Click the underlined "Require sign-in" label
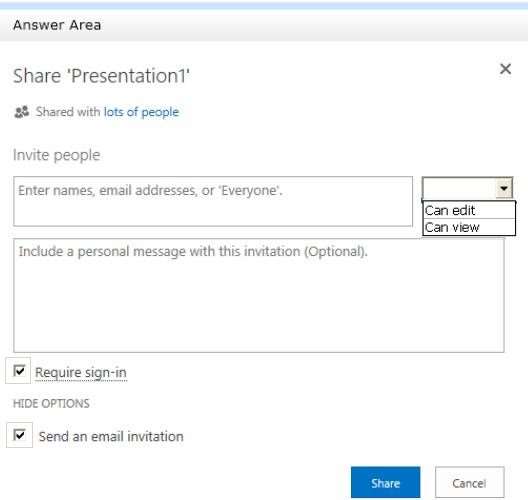 [x=81, y=373]
